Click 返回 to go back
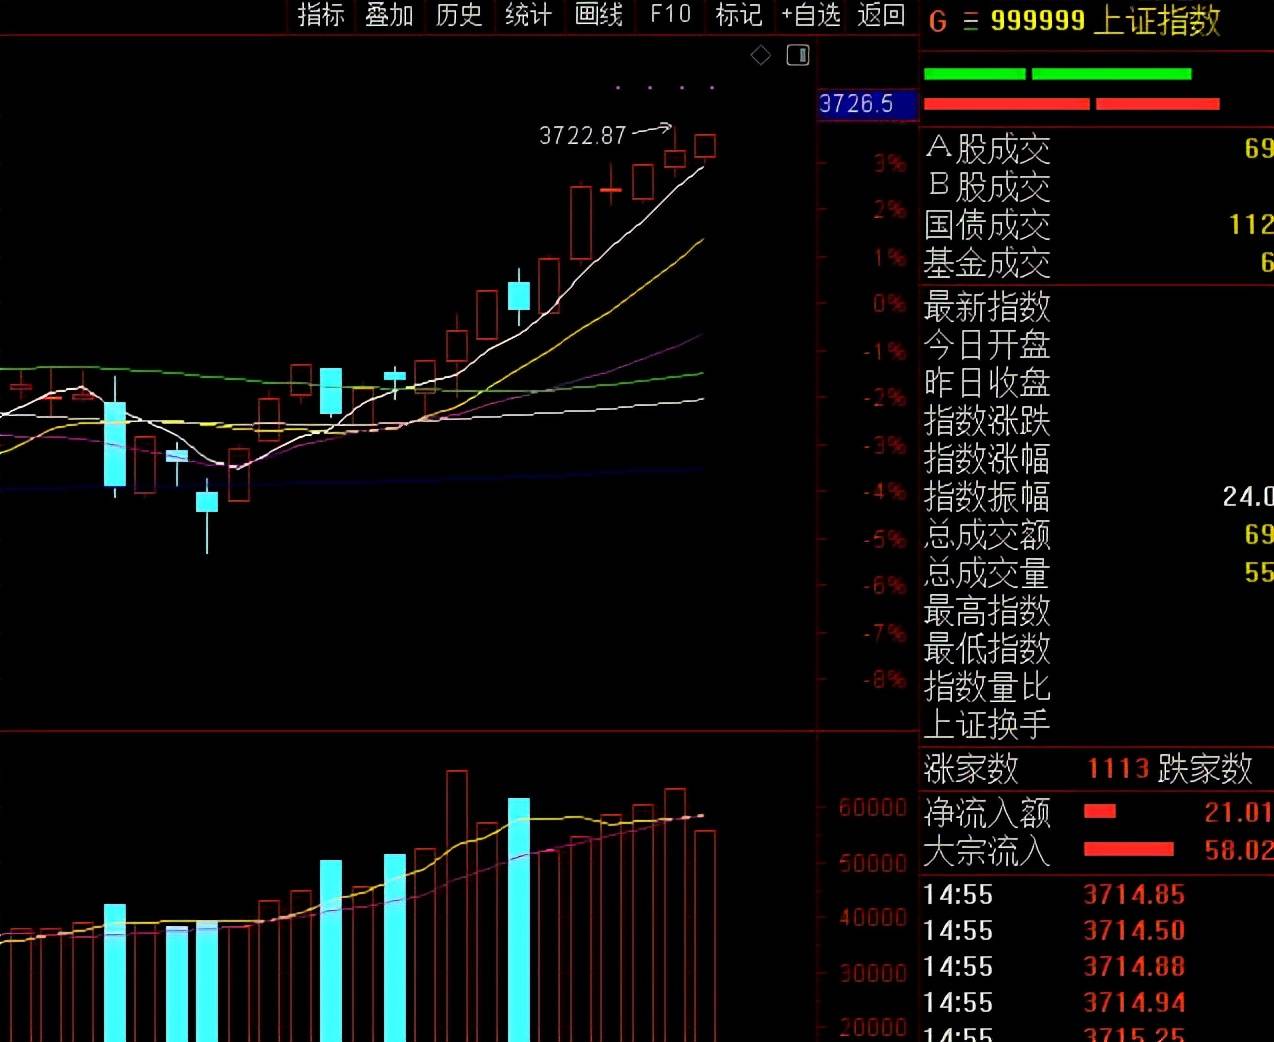 pos(881,15)
